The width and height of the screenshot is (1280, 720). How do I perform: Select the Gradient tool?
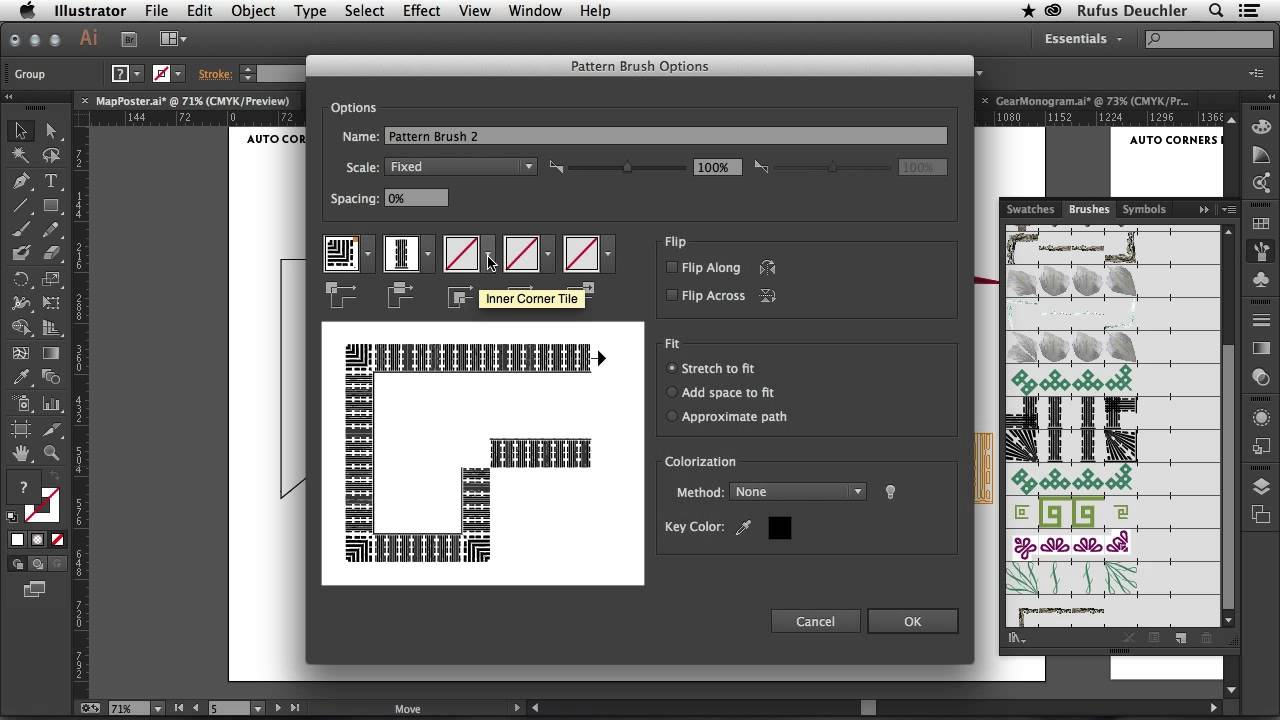pyautogui.click(x=51, y=353)
